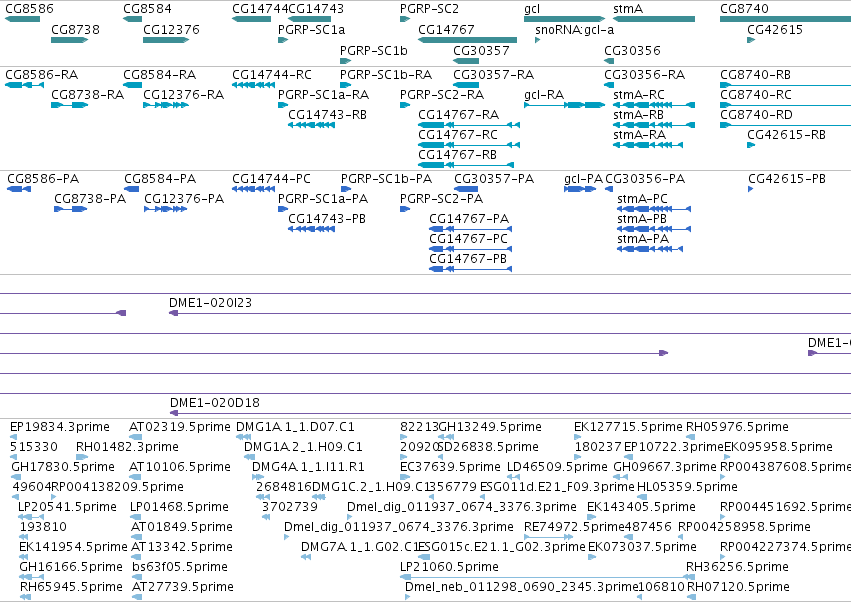Click the 'DMG4A.1_1.I11.R1' label

click(x=308, y=467)
